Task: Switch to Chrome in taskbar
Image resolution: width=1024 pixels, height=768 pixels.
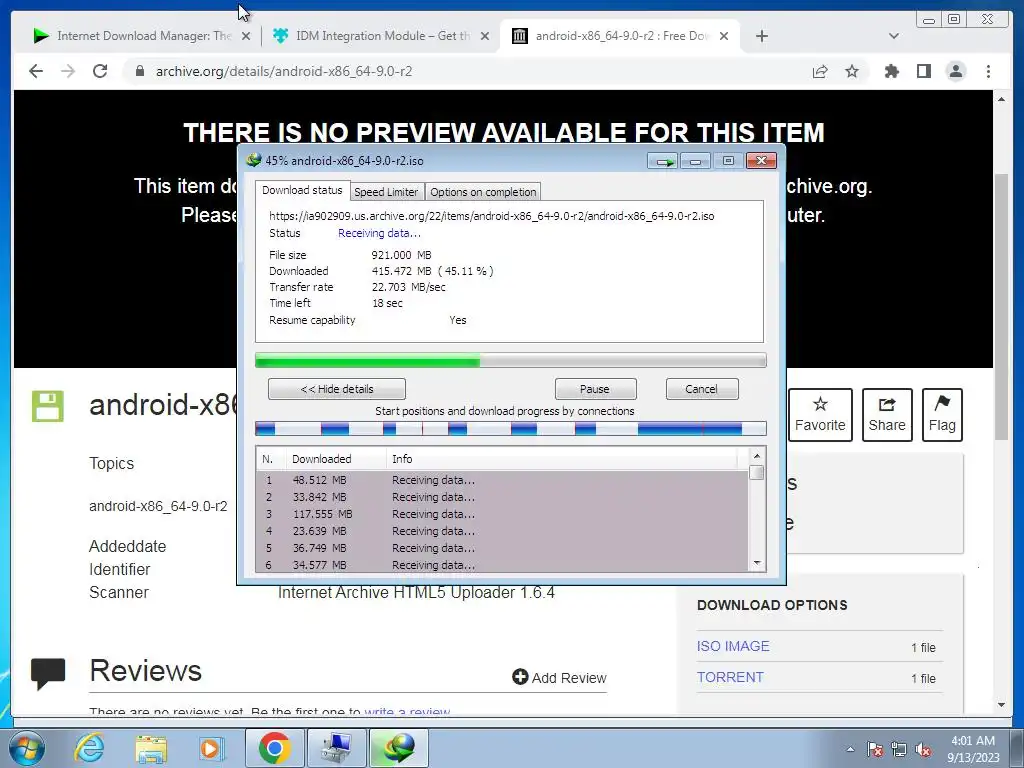Action: (274, 748)
